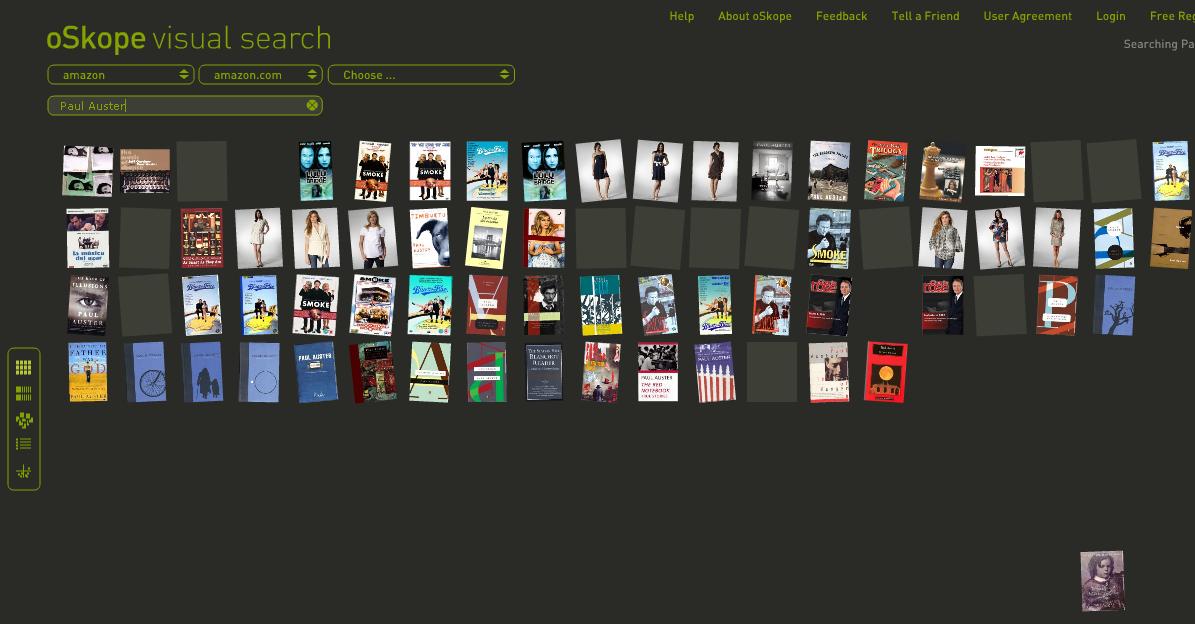Select The Red Notebook book thumbnail
The height and width of the screenshot is (624, 1195).
(x=657, y=372)
